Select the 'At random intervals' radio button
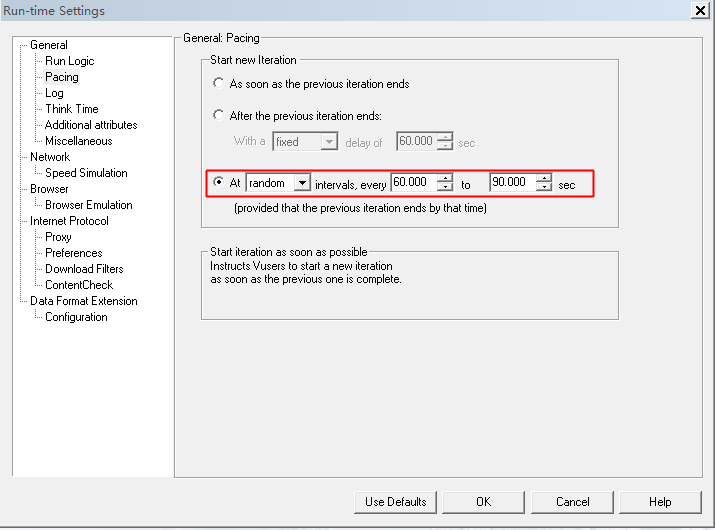Screen dimensions: 715x530 [218, 182]
